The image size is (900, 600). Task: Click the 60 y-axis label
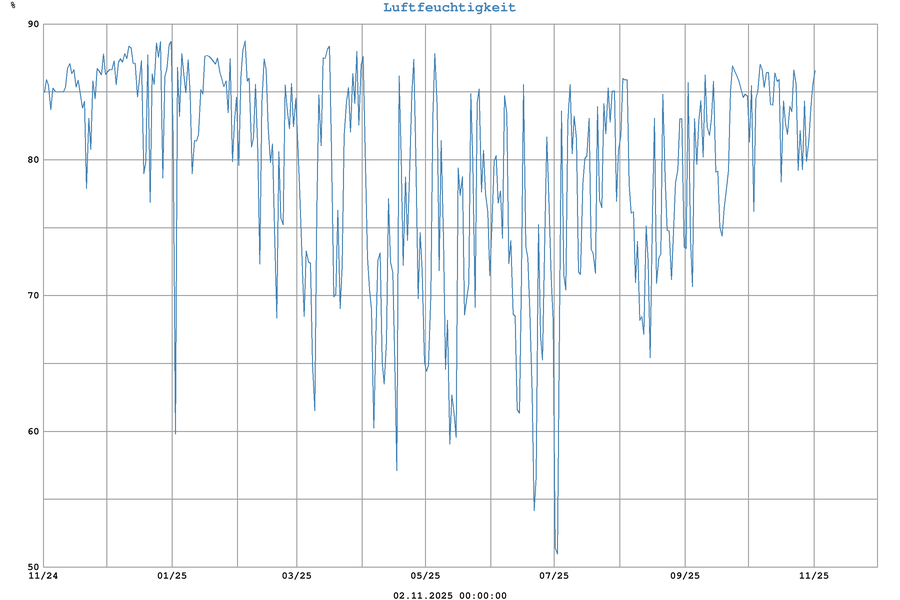(x=33, y=432)
